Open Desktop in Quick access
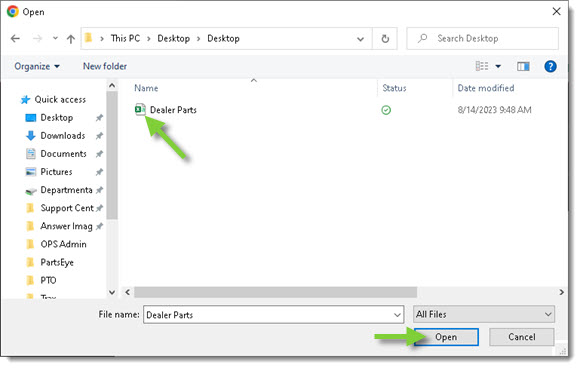Screen dimensions: 580x368 (x=57, y=118)
